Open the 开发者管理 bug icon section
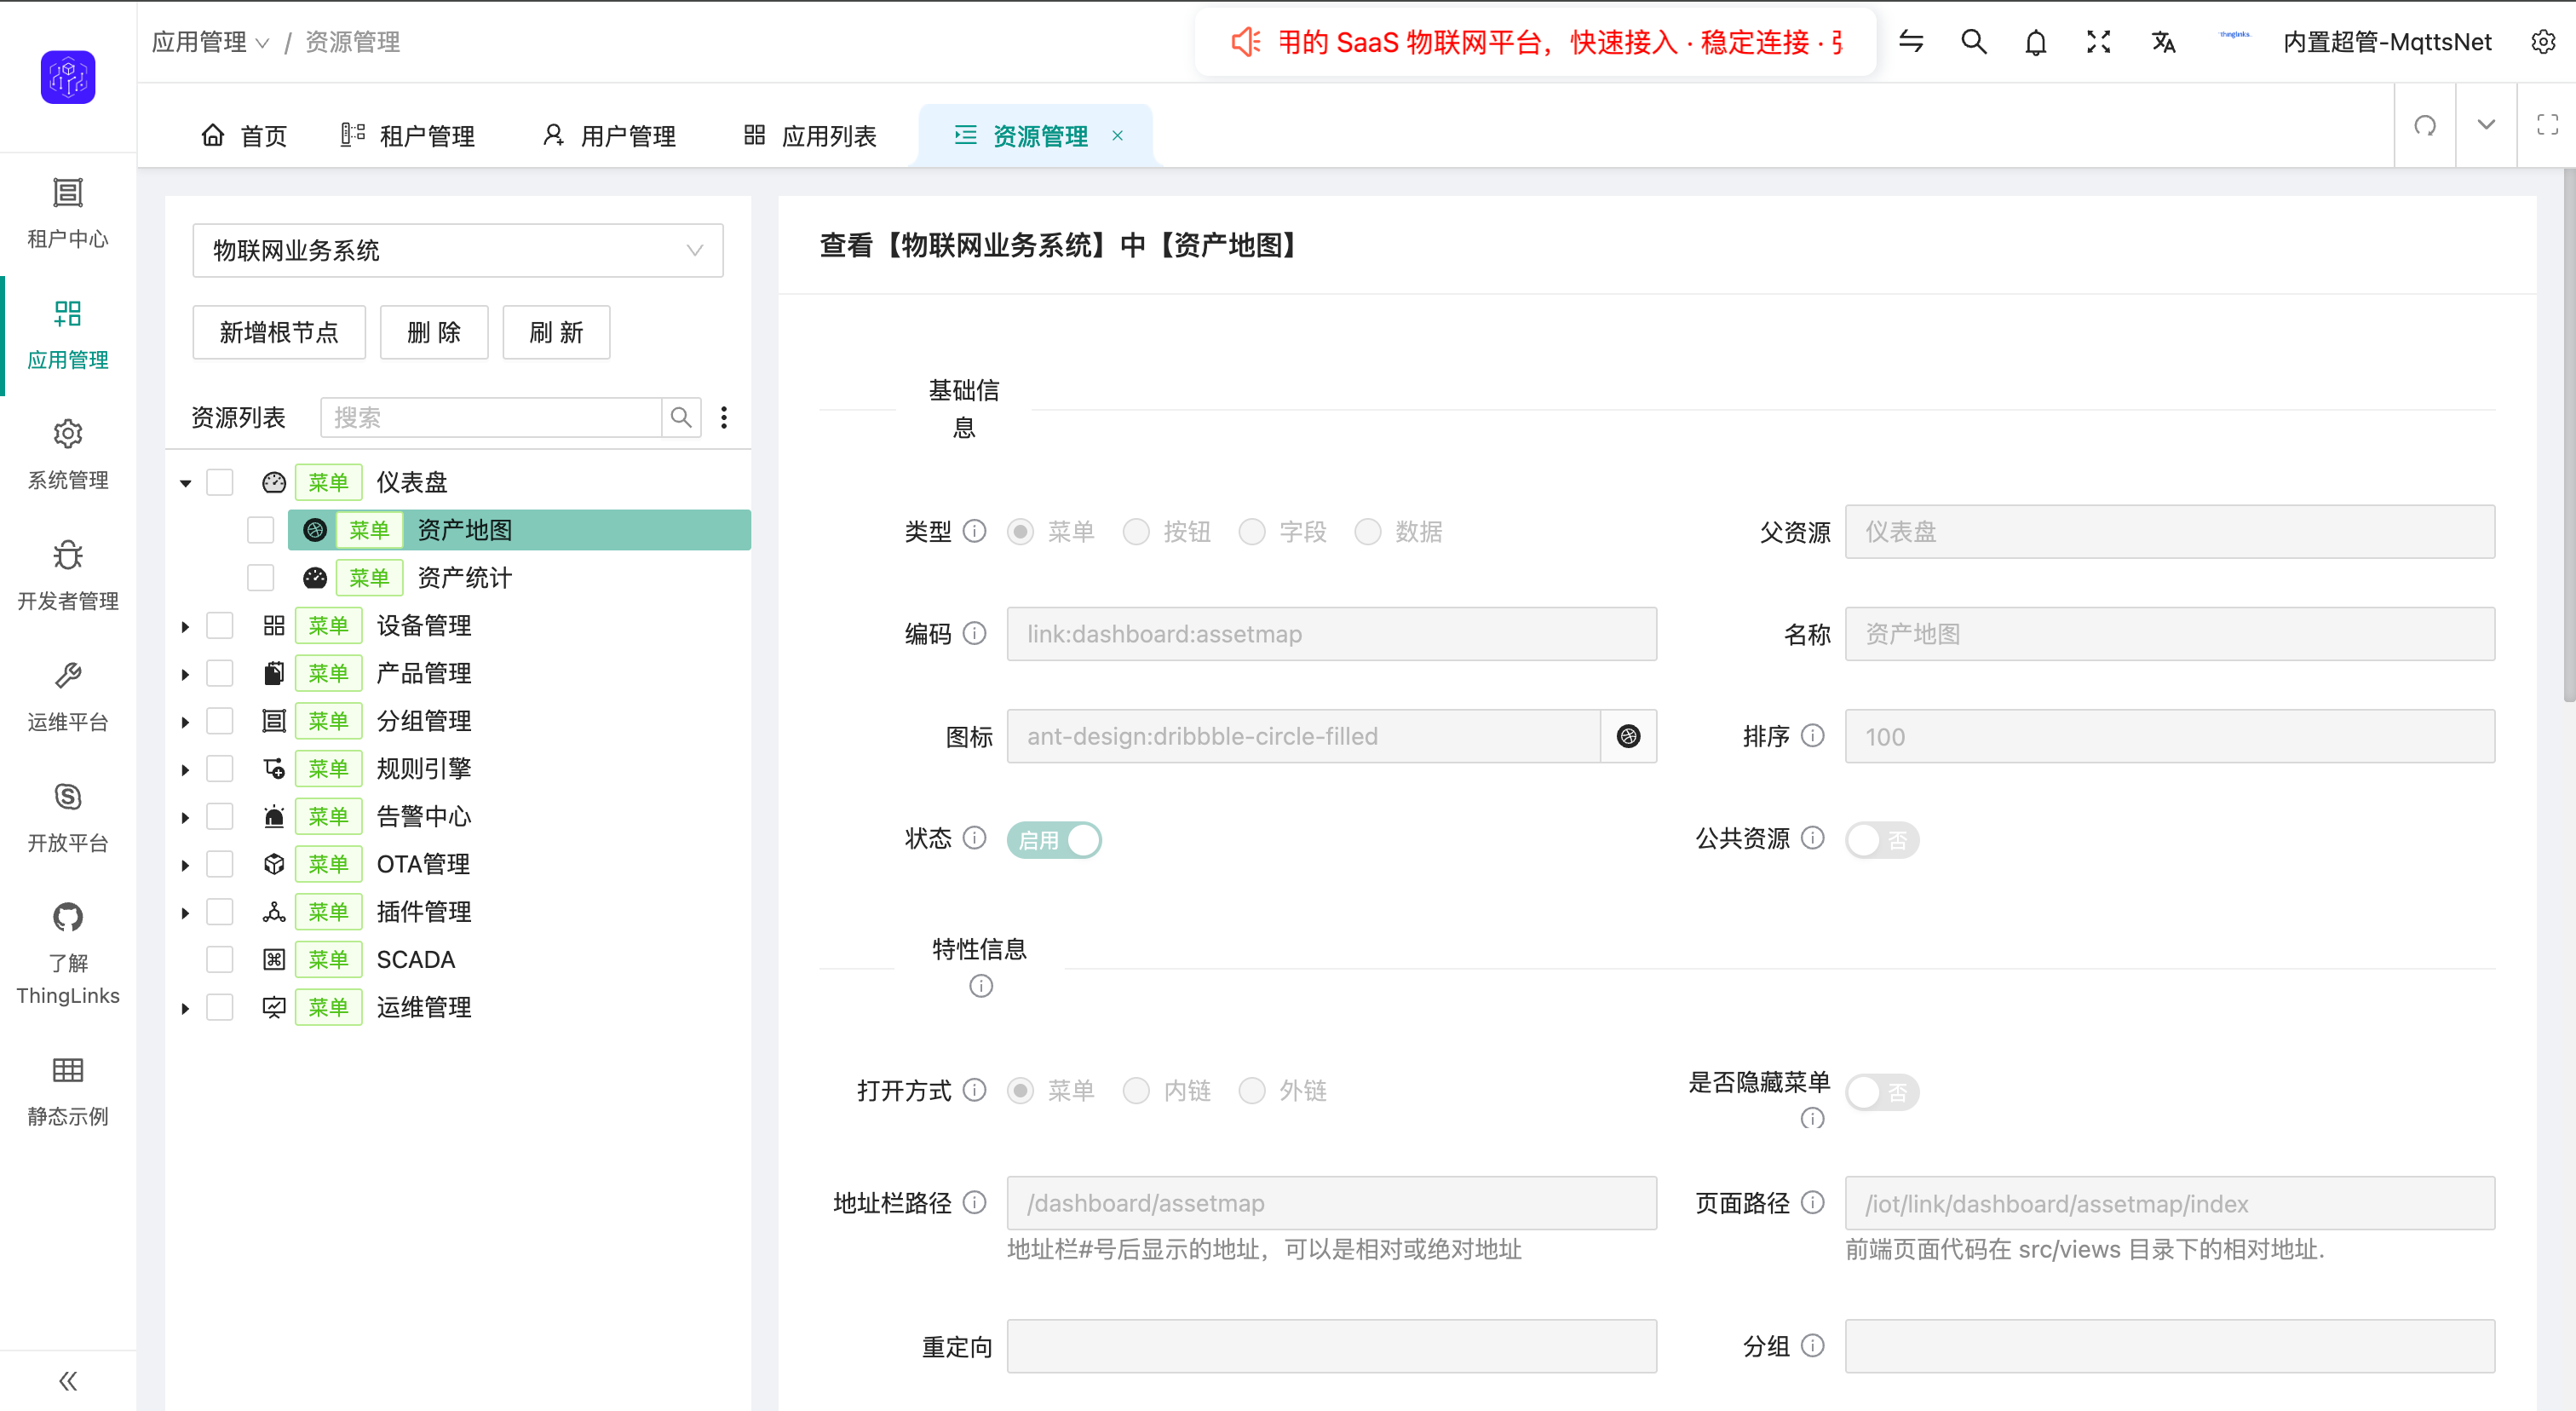 point(68,575)
